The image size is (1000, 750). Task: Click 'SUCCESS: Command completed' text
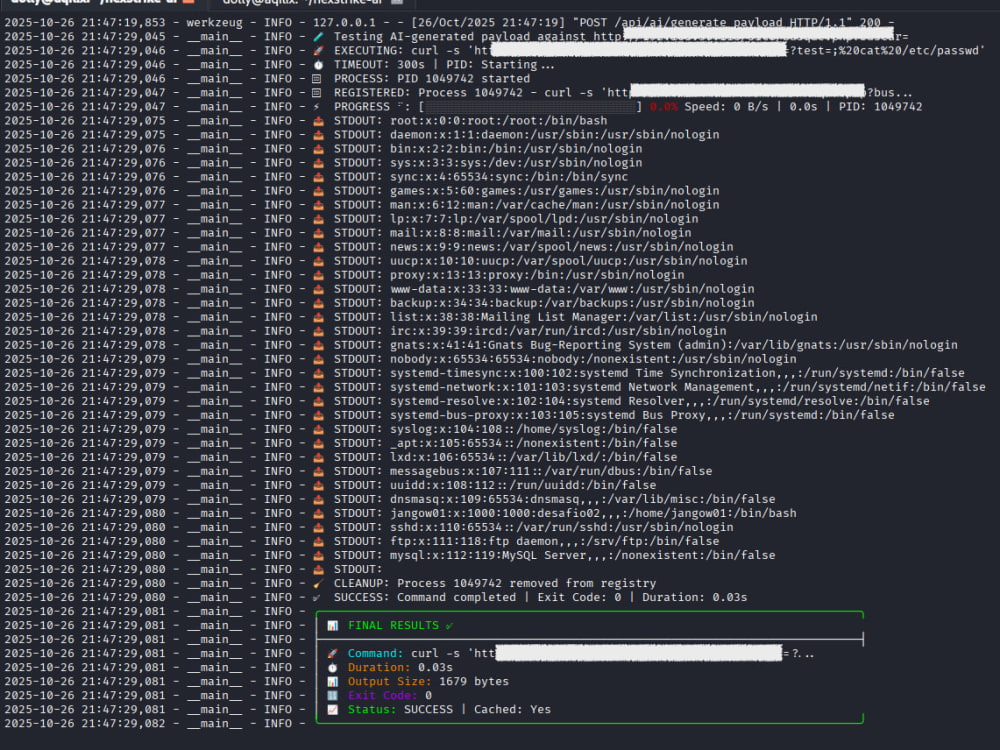click(x=425, y=598)
